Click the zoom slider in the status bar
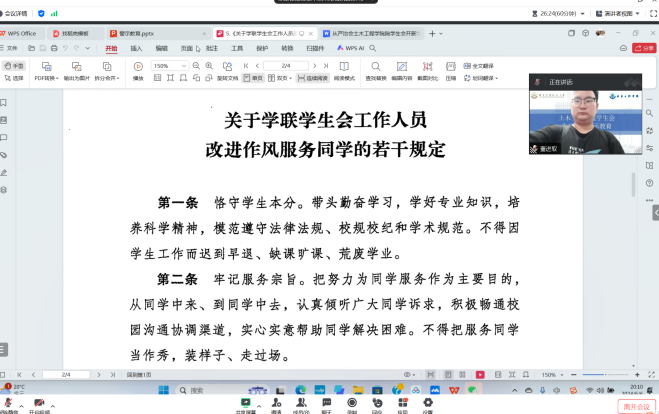Viewport: 659px width, 414px height. 598,374
